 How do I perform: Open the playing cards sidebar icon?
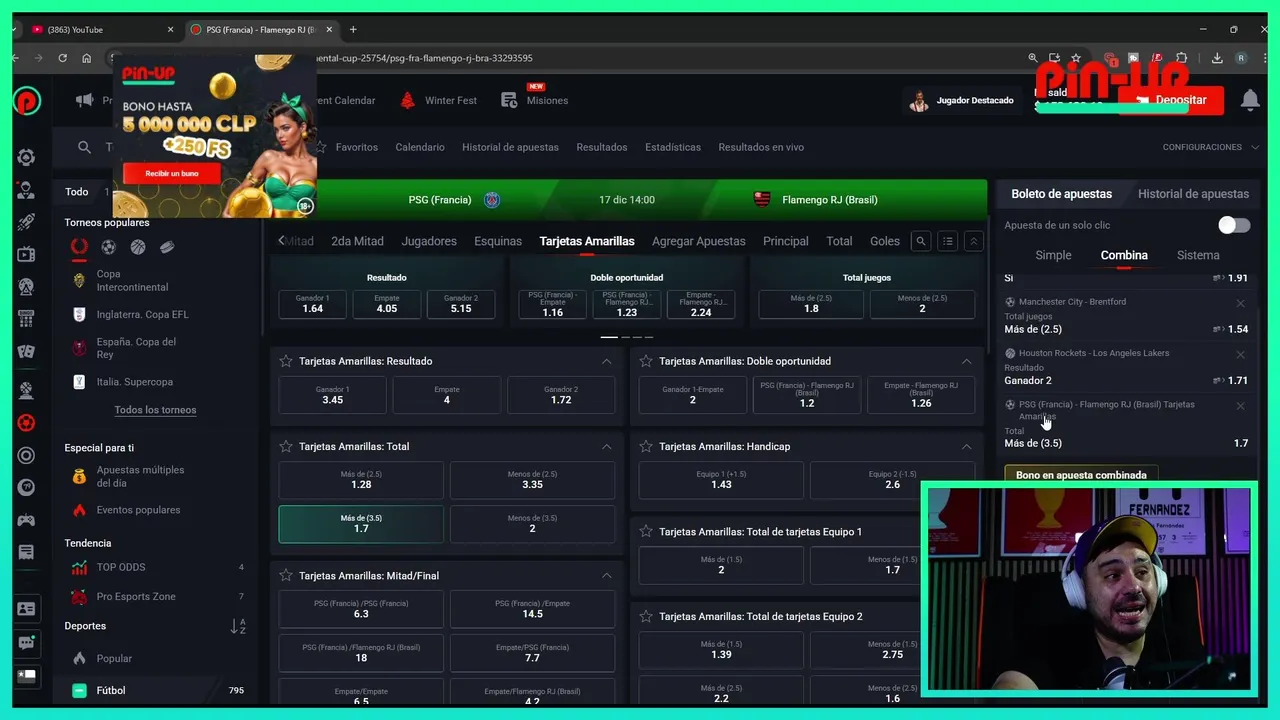[x=27, y=352]
